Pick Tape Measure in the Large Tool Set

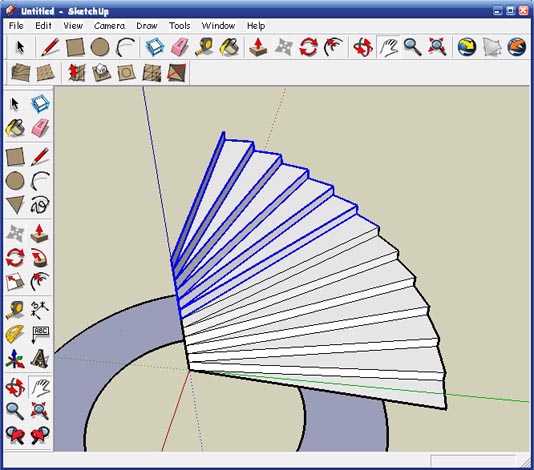point(15,310)
